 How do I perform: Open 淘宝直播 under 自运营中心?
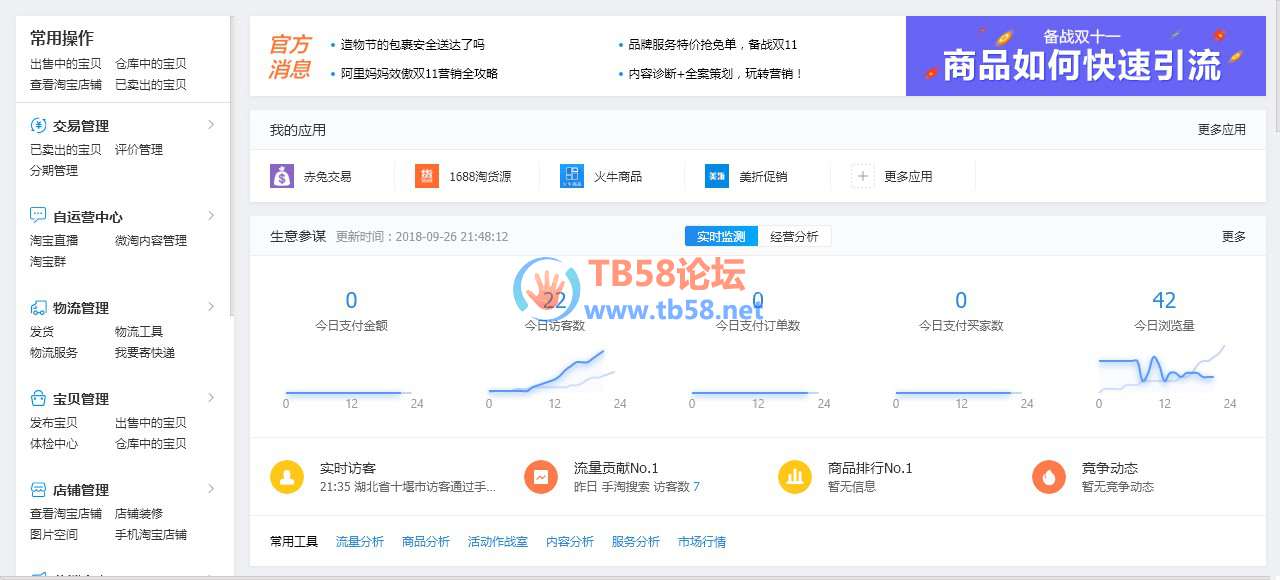click(x=54, y=240)
